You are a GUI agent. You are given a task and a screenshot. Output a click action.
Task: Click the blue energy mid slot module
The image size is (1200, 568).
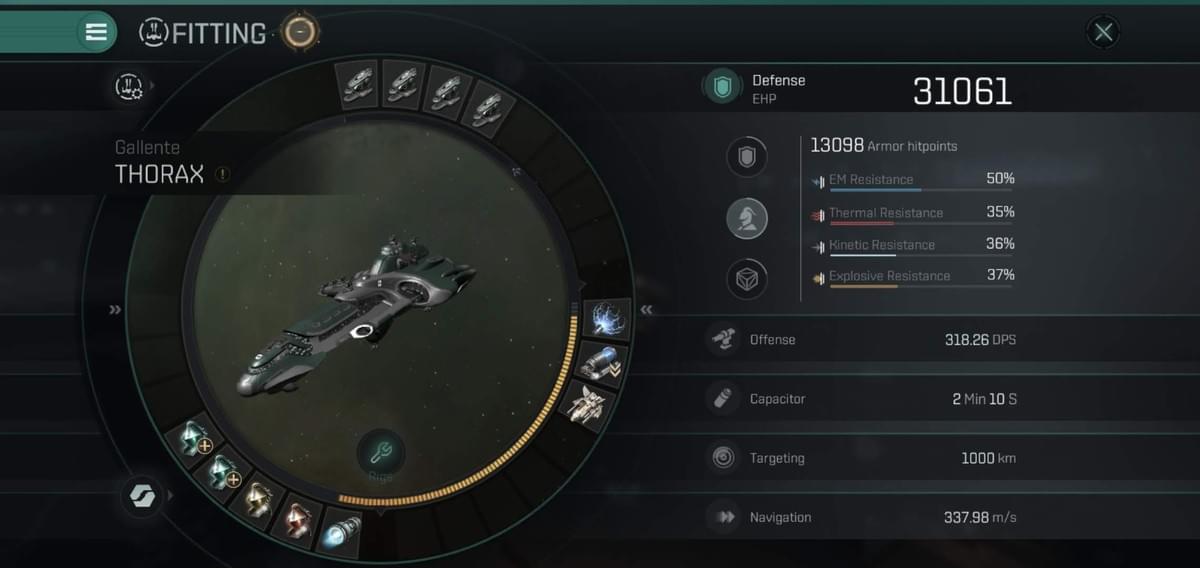point(606,319)
